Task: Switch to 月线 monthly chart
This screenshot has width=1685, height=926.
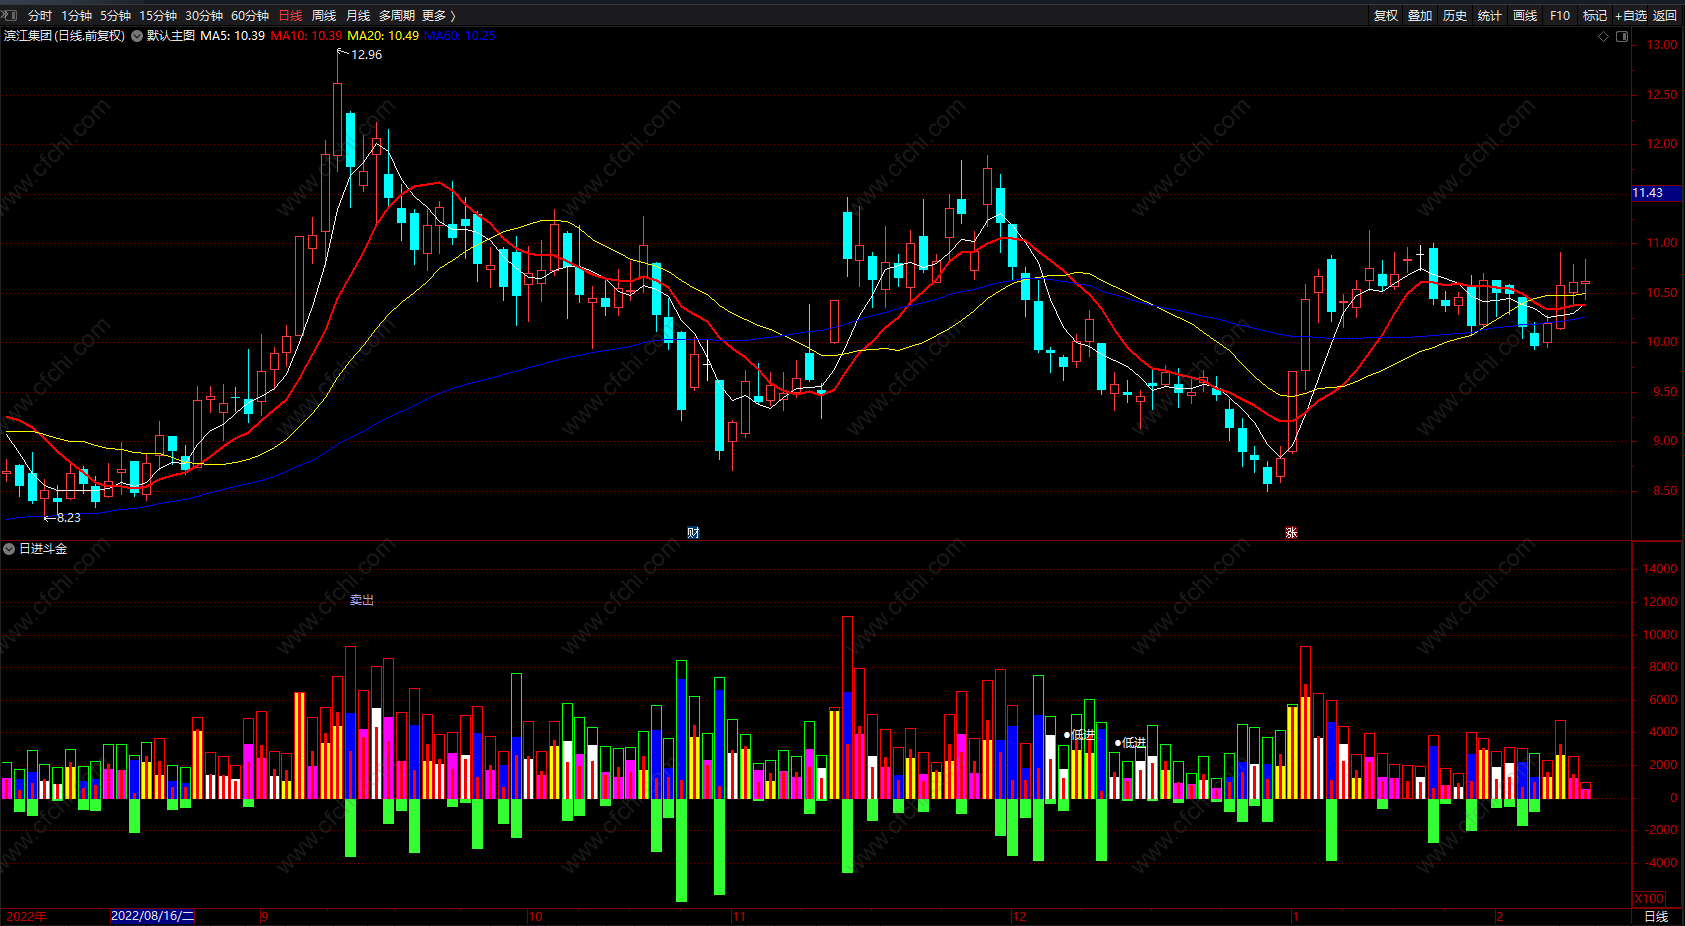Action: [x=358, y=15]
